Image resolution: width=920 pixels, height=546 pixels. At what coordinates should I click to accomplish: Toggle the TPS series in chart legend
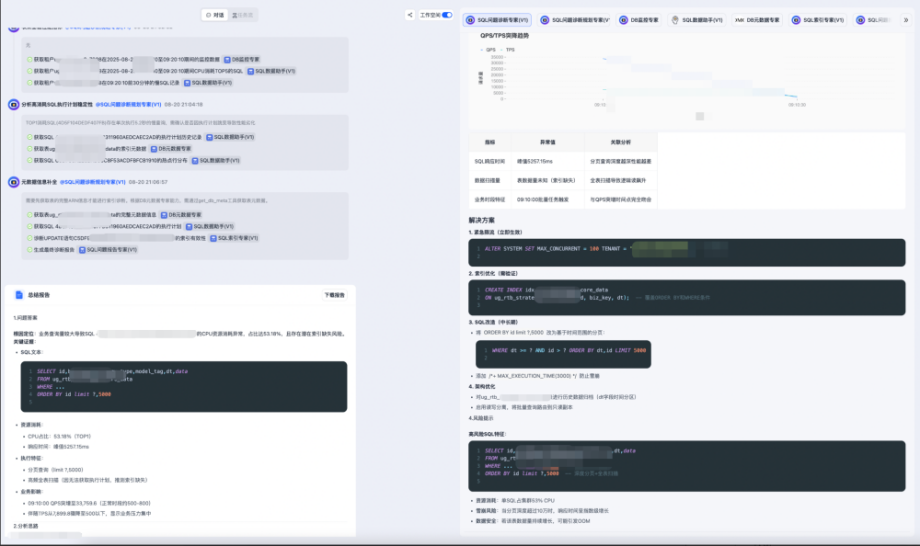508,48
